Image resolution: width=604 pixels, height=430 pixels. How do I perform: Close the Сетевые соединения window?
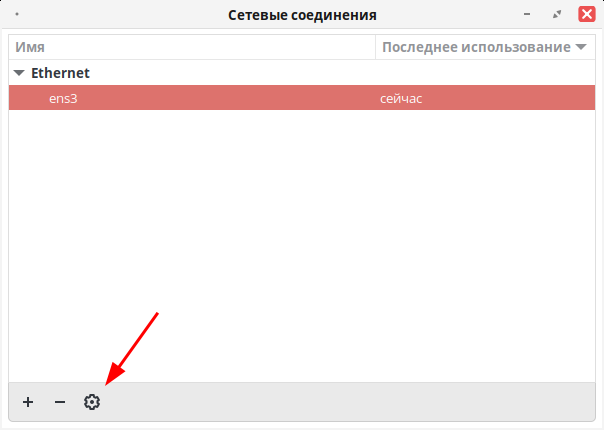click(587, 14)
